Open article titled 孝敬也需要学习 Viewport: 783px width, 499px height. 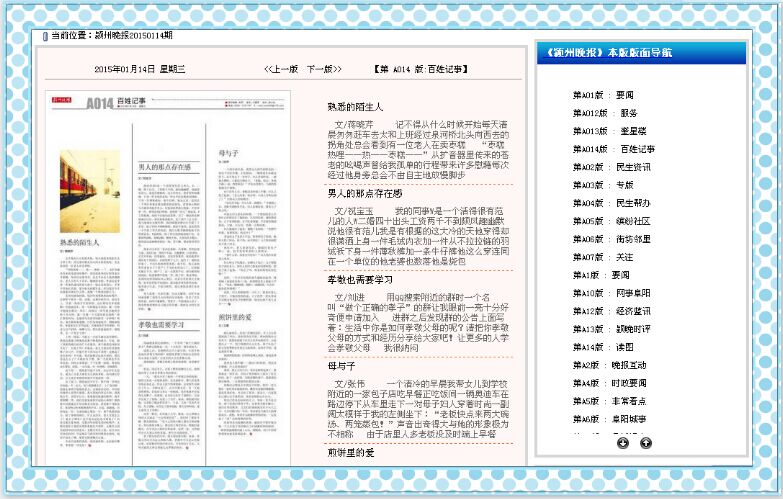tap(360, 279)
